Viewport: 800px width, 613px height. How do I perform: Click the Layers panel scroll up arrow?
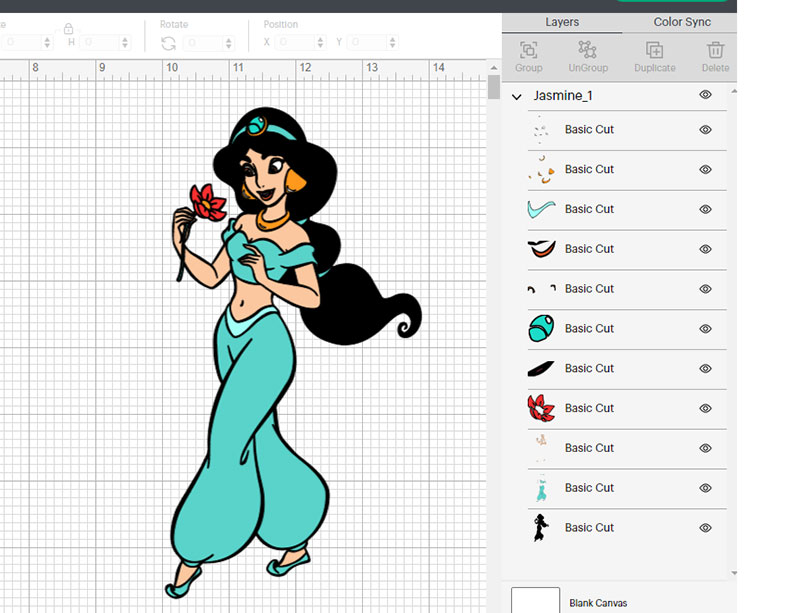[x=734, y=91]
